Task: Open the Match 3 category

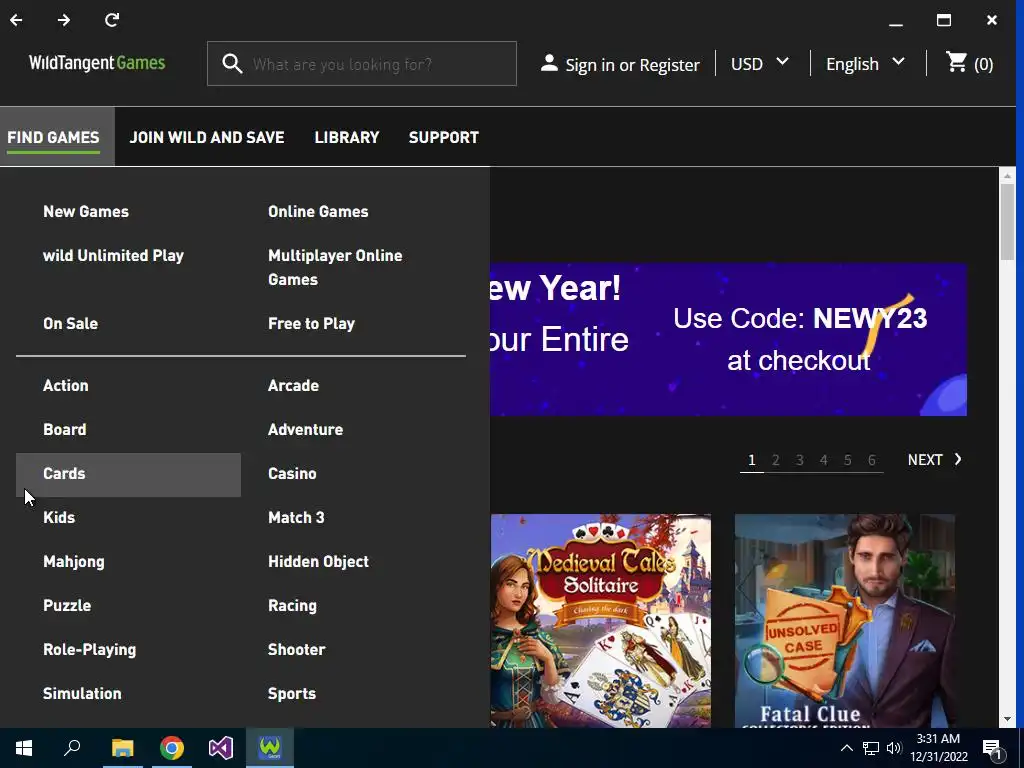Action: pyautogui.click(x=296, y=517)
